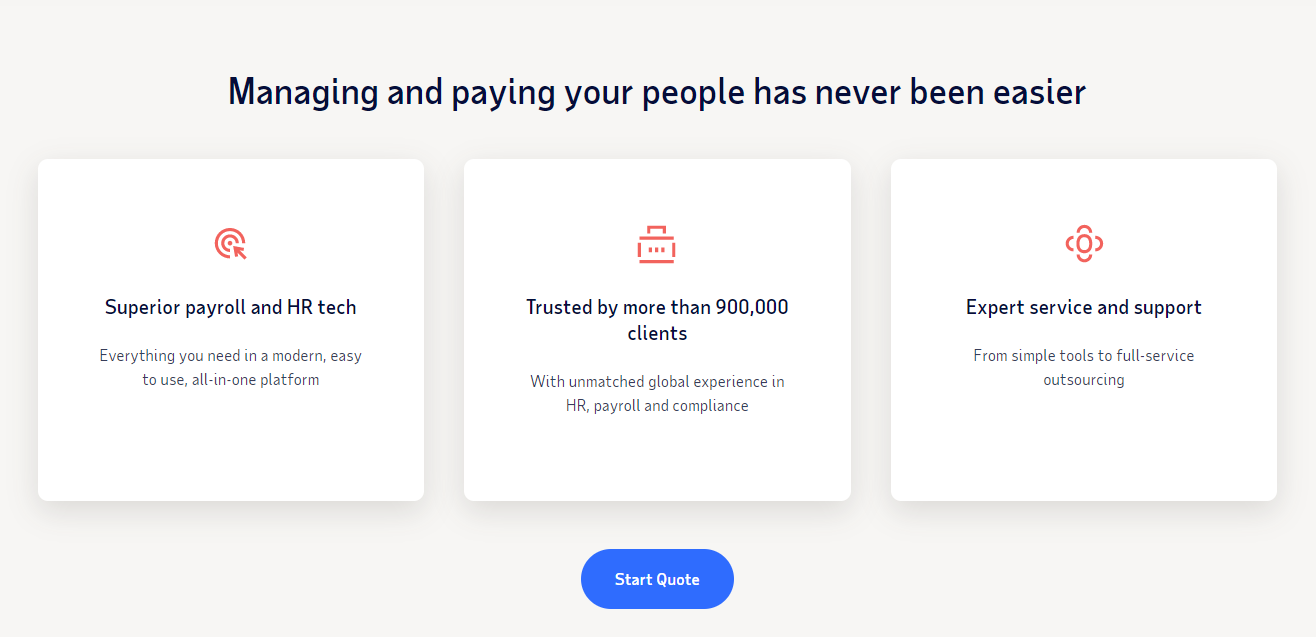Click the "With unmatched global experience in" line

(657, 382)
